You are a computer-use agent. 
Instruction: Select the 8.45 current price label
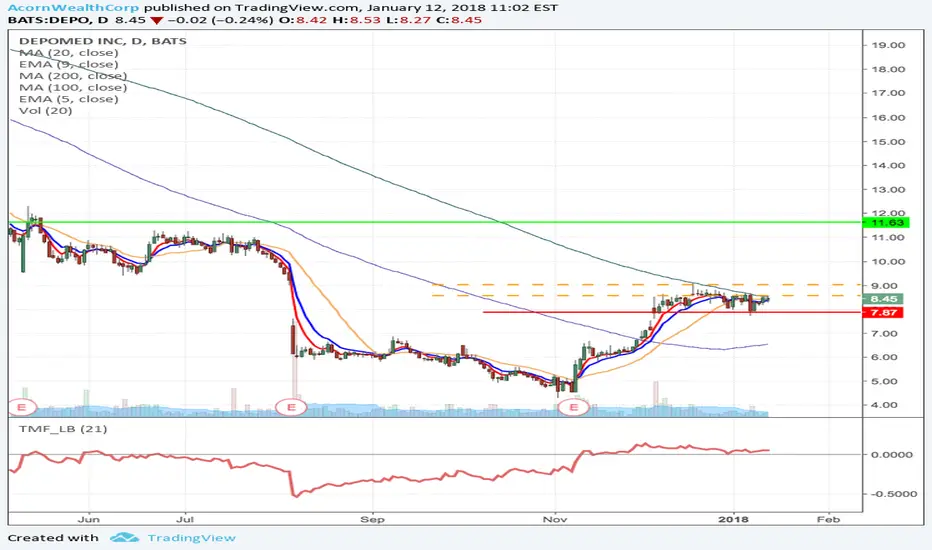click(883, 299)
